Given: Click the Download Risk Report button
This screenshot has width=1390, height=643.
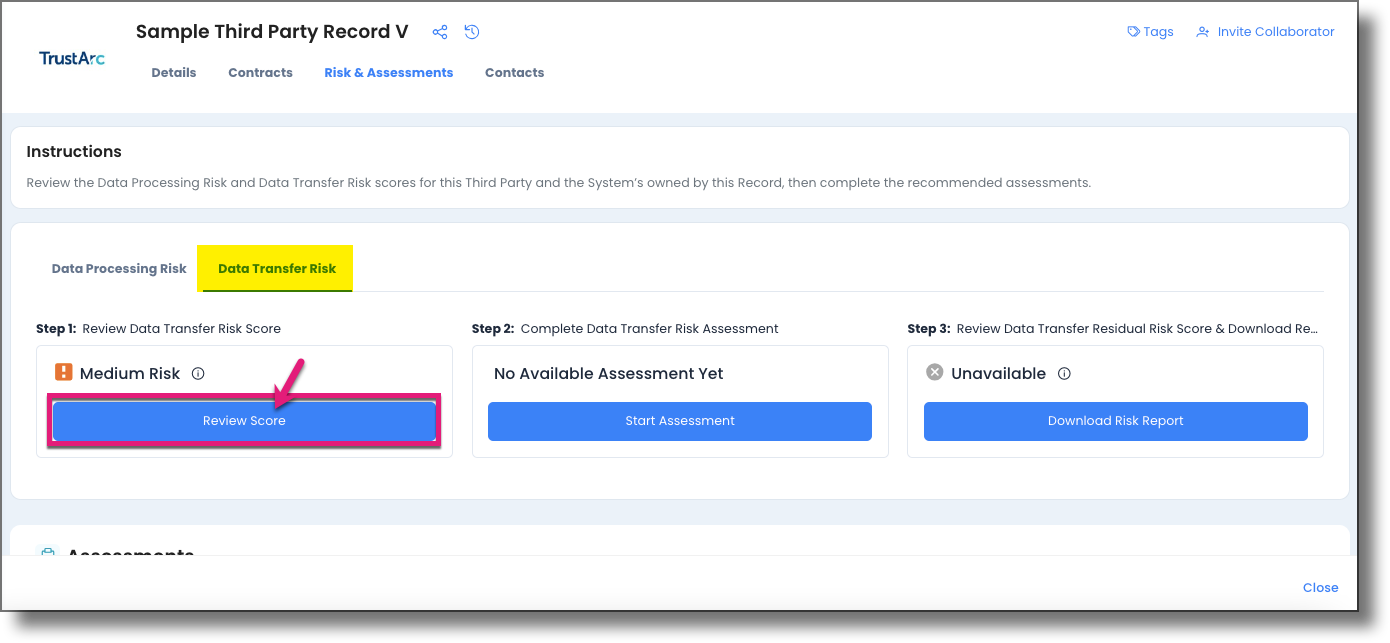Looking at the screenshot, I should coord(1115,421).
